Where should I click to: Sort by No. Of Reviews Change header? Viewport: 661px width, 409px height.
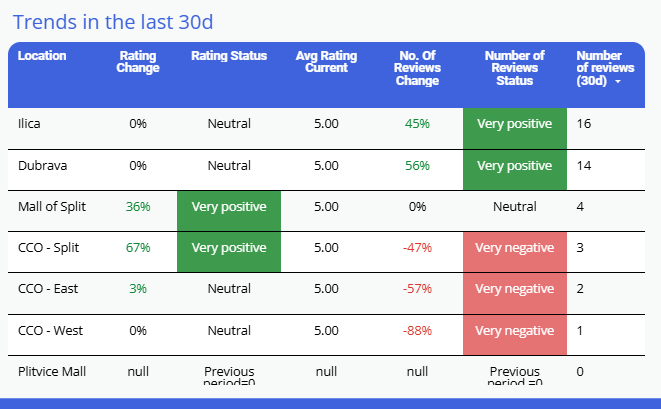[418, 68]
